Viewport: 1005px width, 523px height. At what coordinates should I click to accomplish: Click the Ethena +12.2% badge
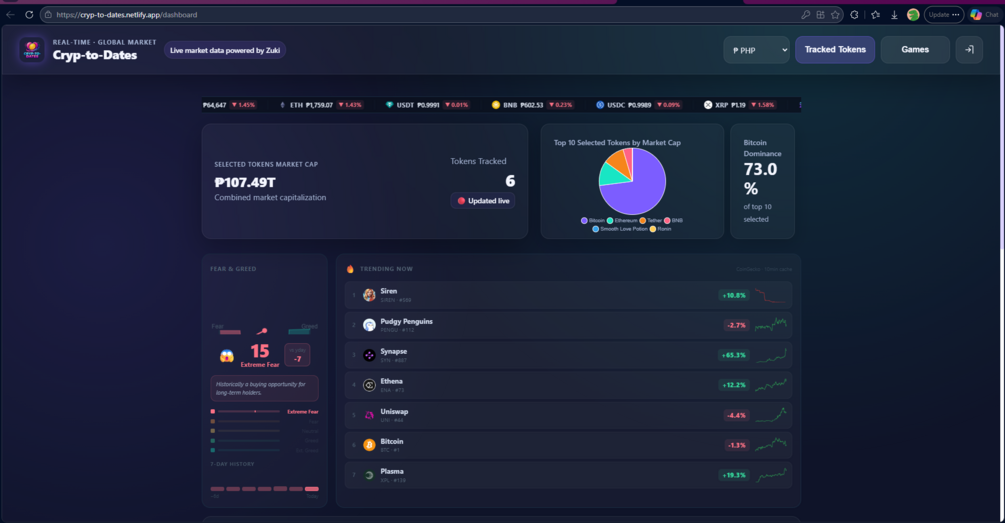734,385
